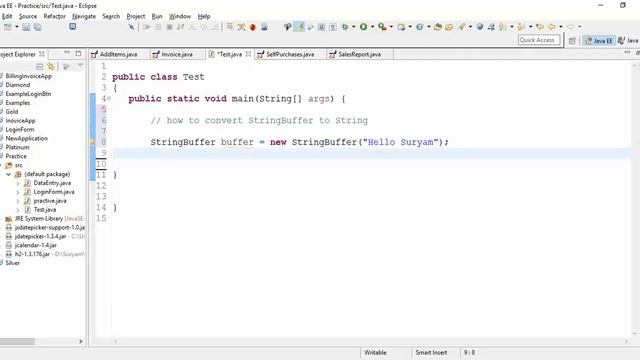Open the Window menu

(x=180, y=16)
